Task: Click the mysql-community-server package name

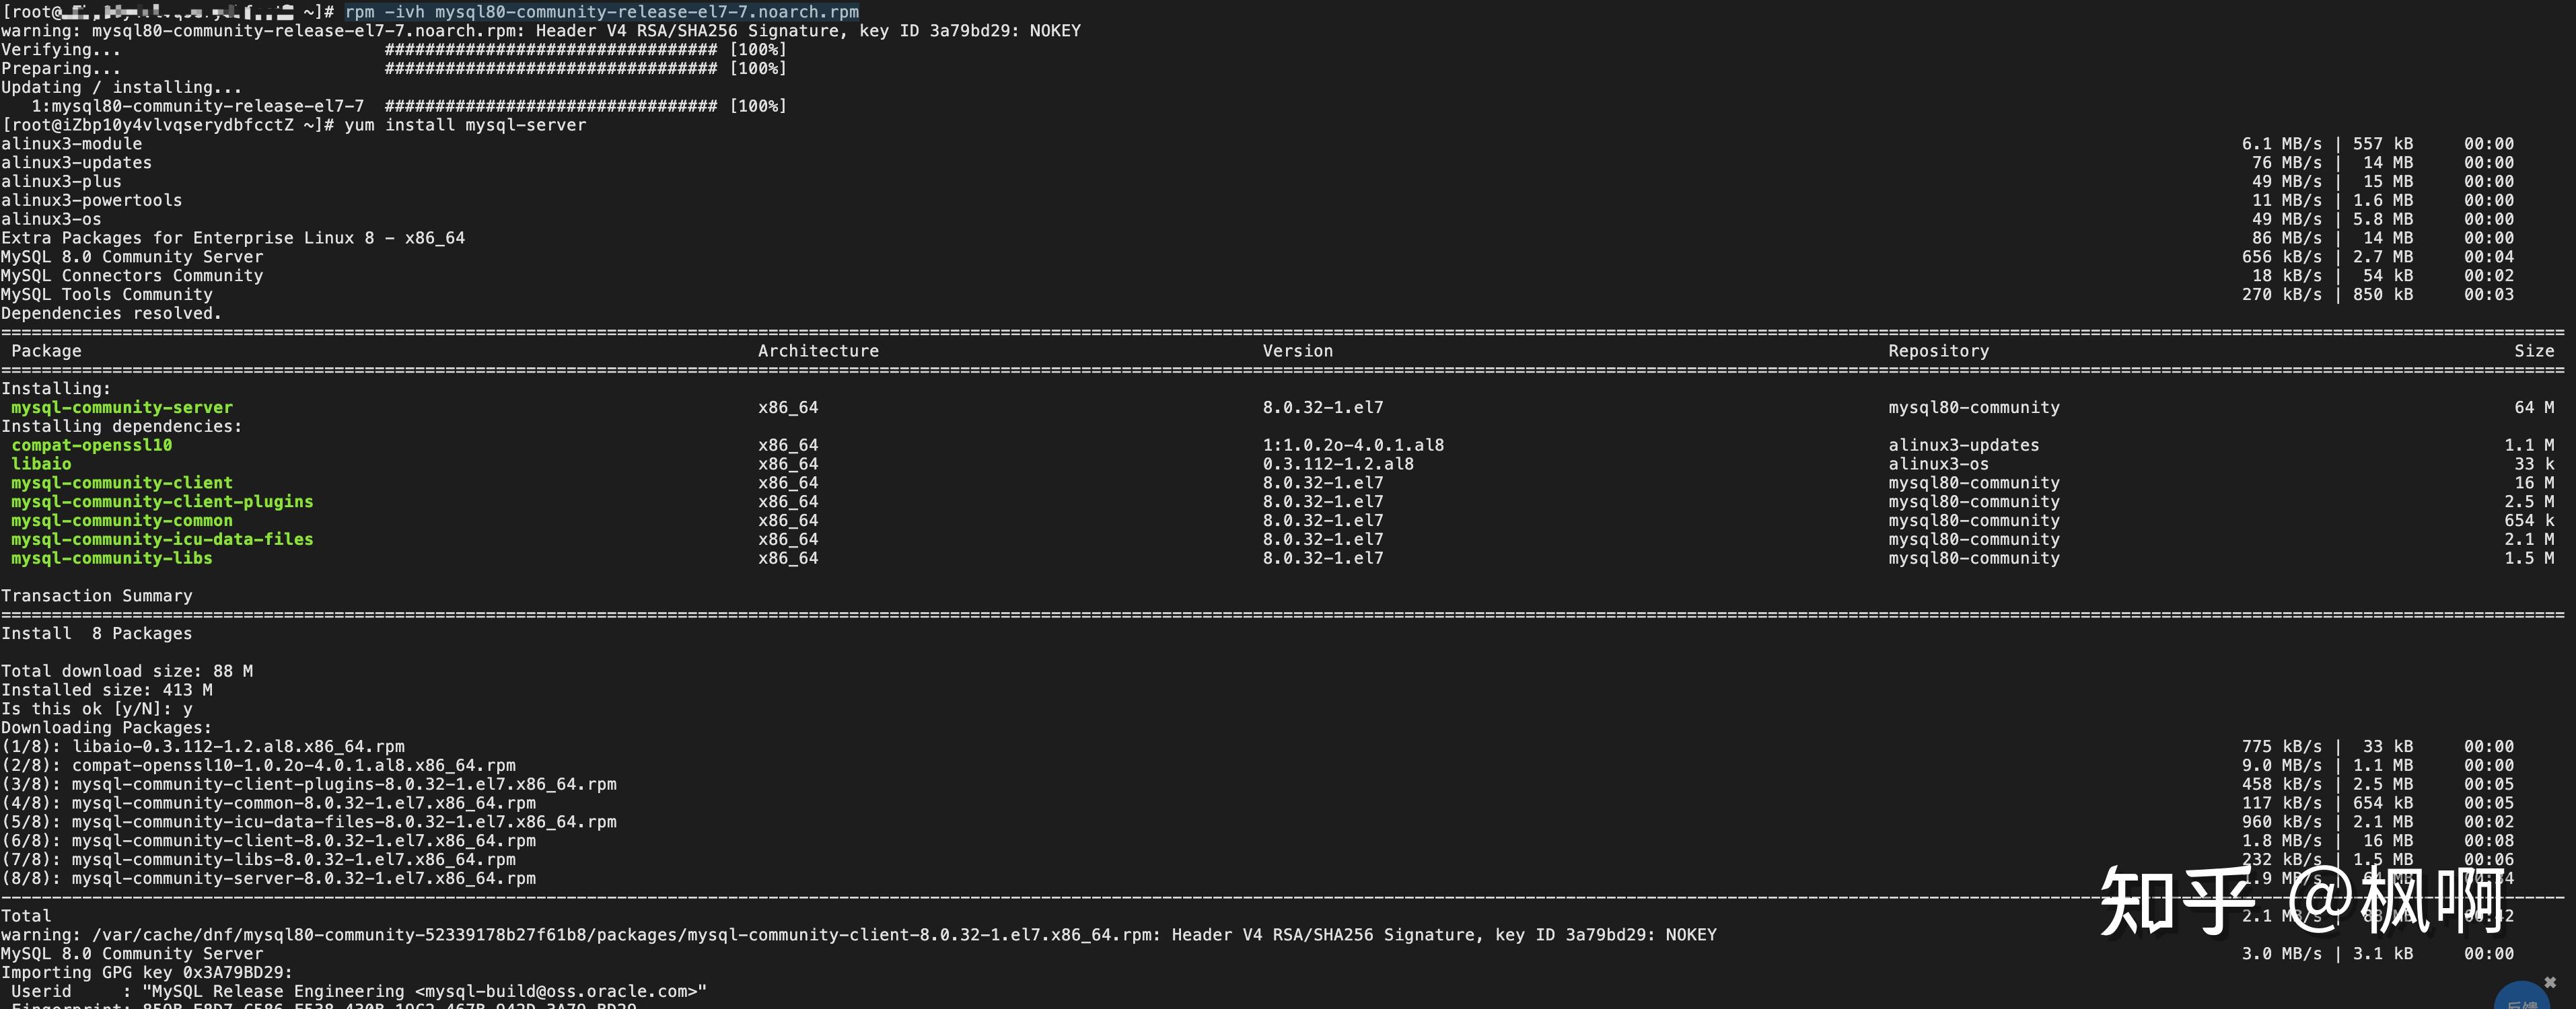Action: 121,407
